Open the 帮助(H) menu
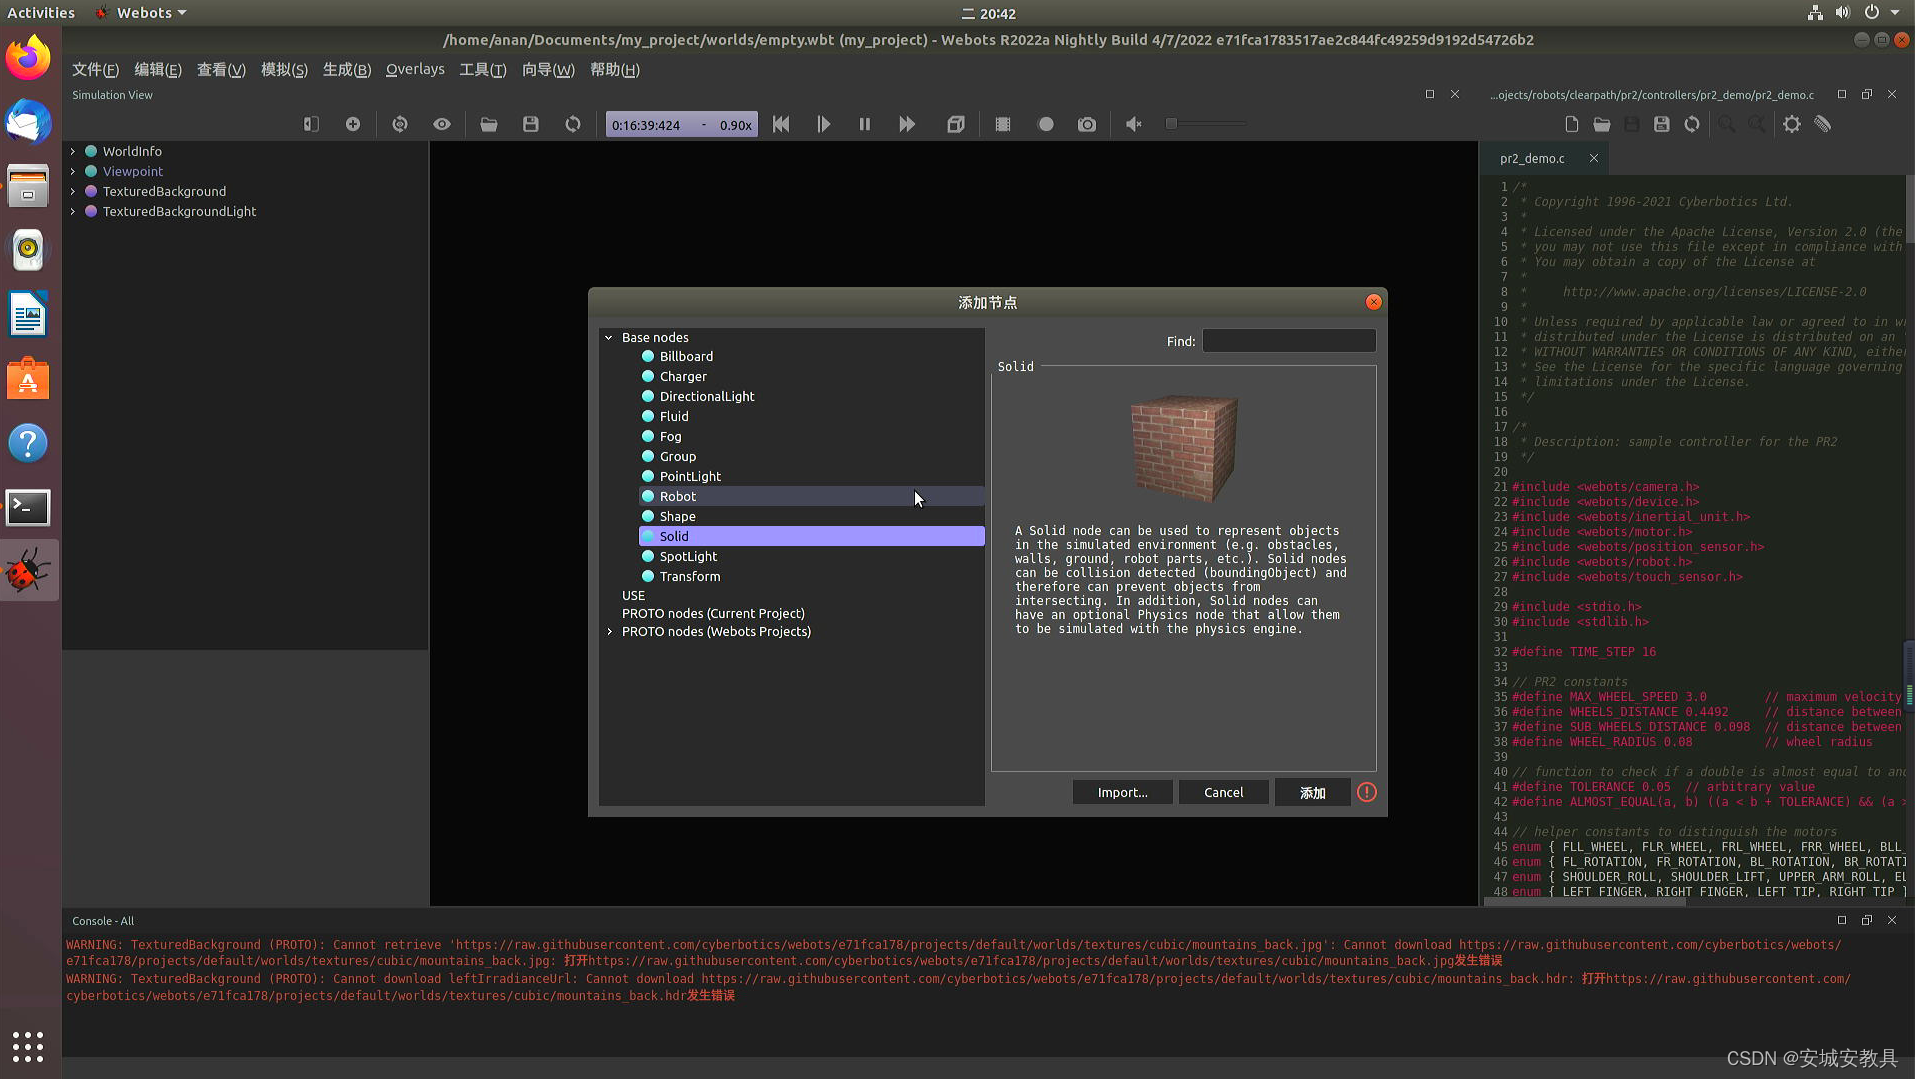1915x1079 pixels. (615, 69)
